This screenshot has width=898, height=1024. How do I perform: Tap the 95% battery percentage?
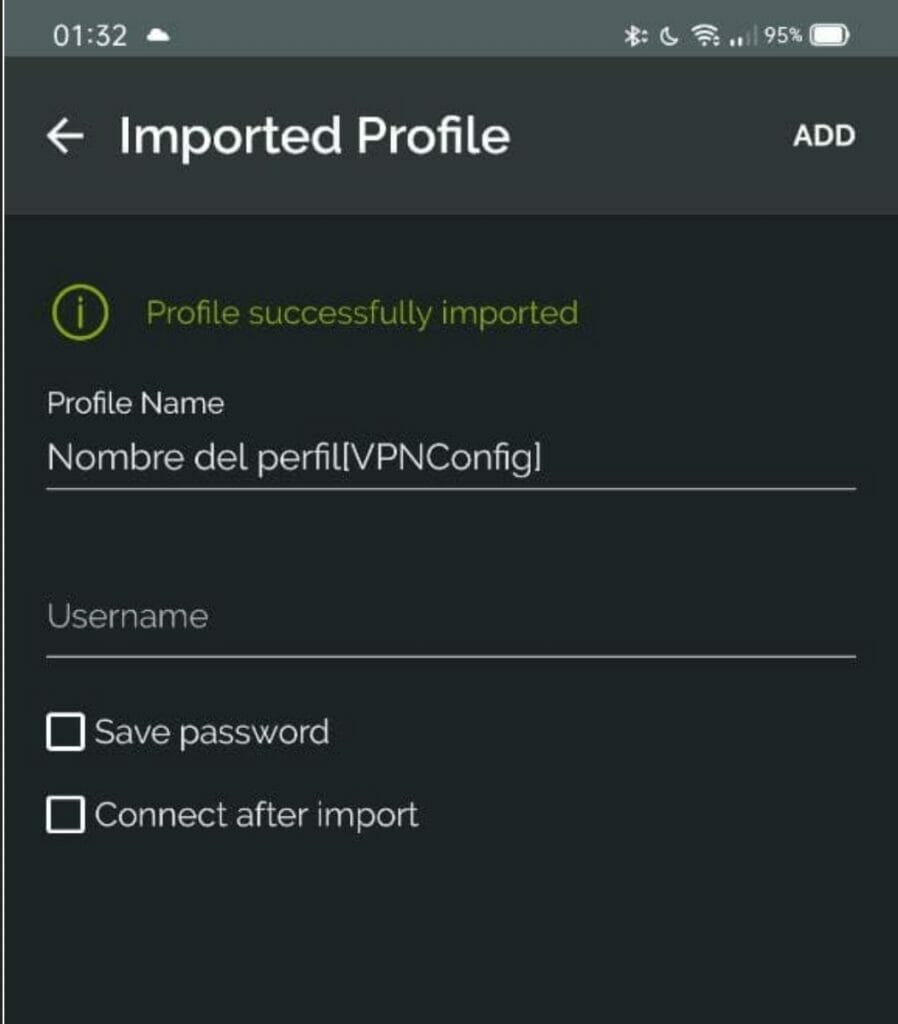point(782,35)
